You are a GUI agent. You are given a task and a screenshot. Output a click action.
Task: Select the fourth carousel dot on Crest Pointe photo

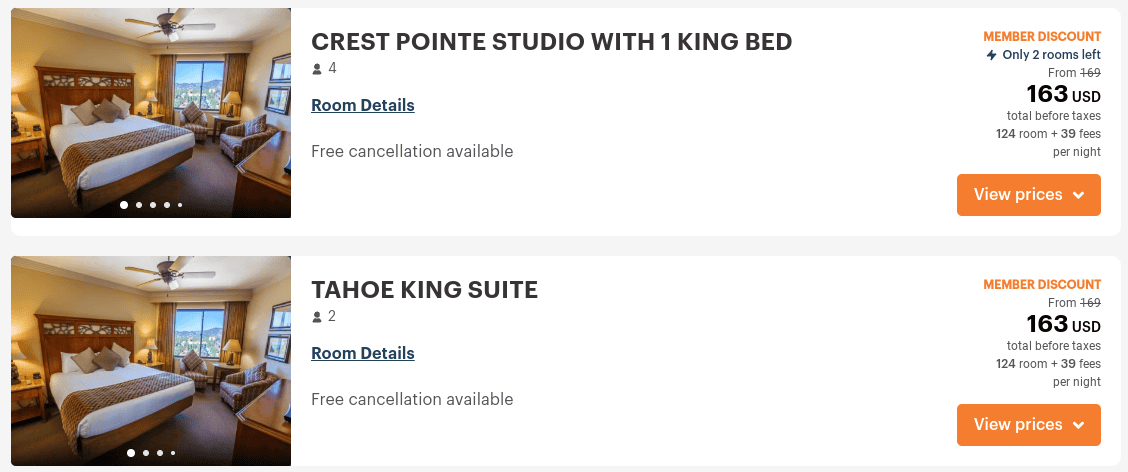(x=167, y=205)
